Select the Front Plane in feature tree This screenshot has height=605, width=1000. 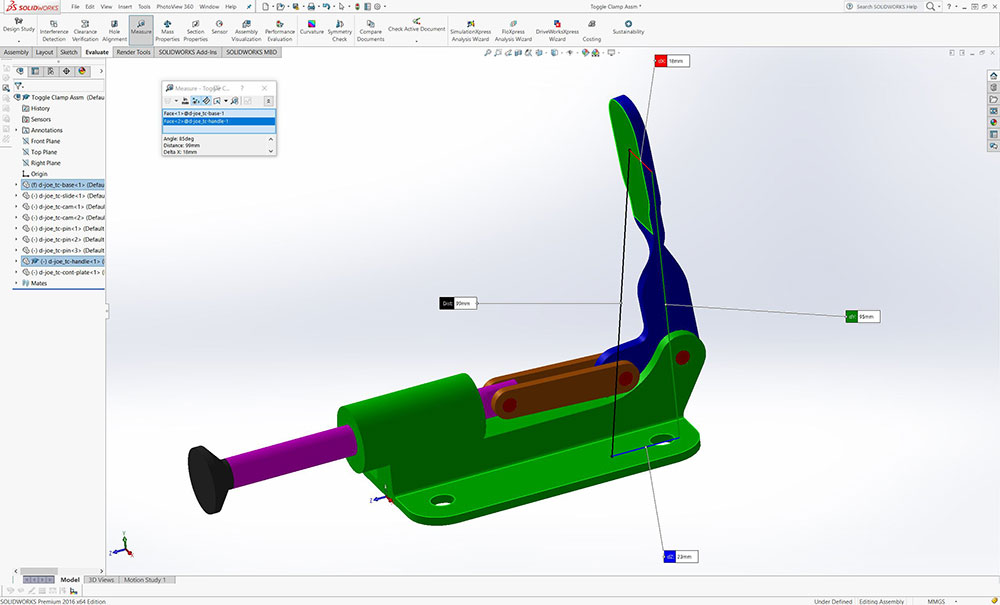[x=45, y=141]
